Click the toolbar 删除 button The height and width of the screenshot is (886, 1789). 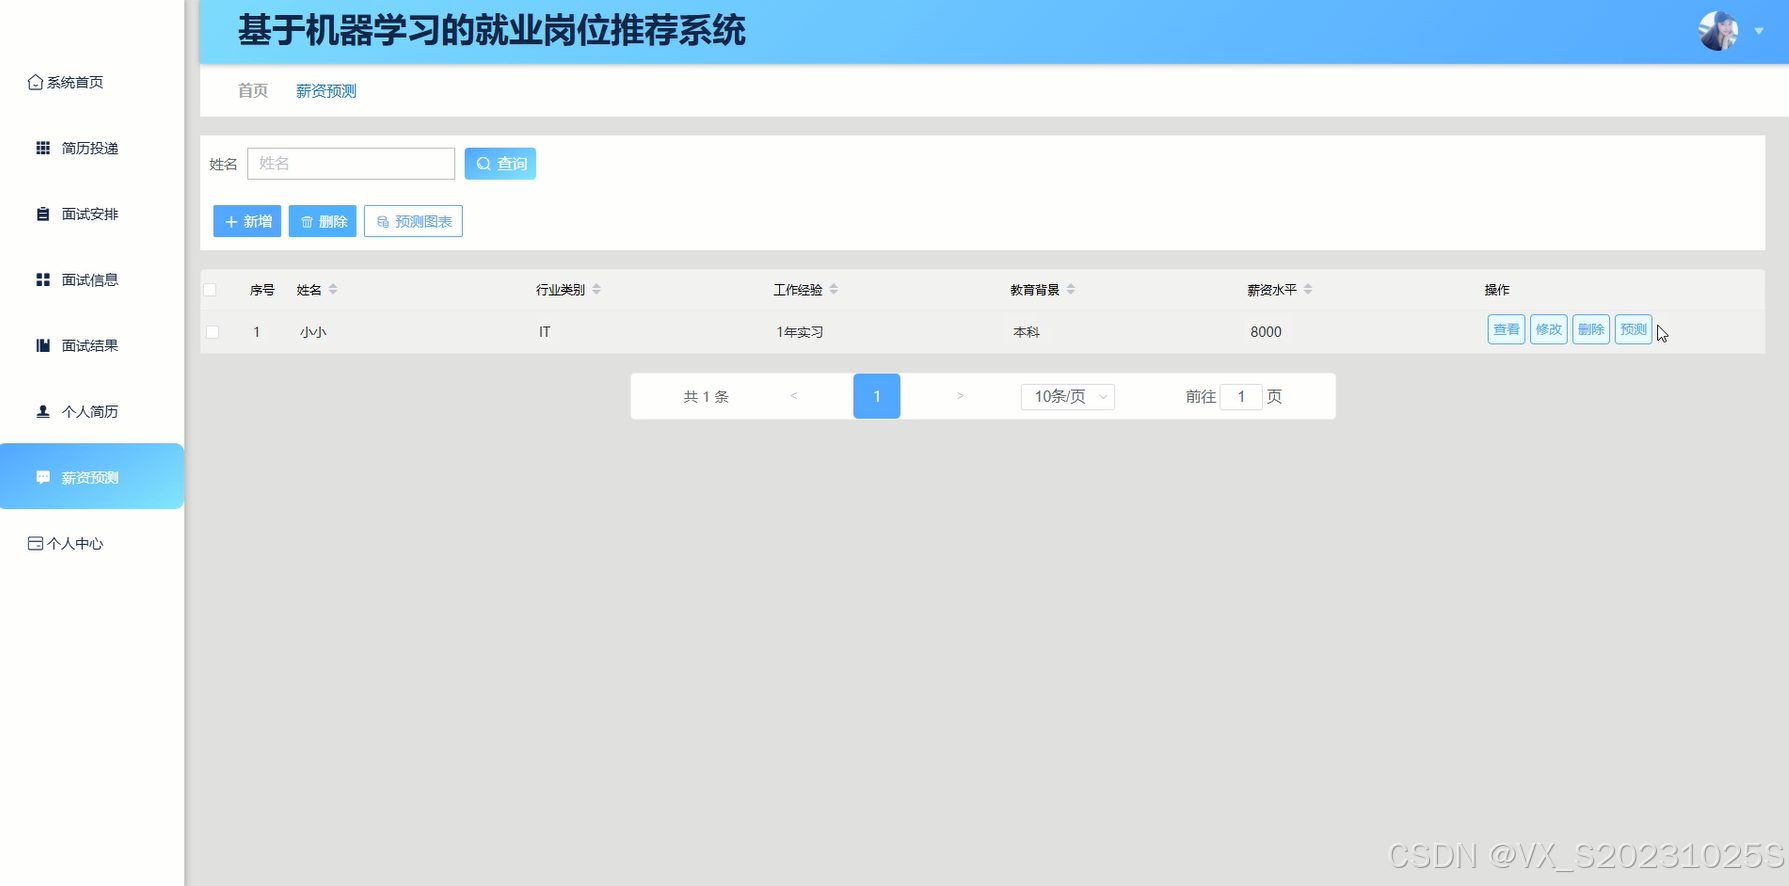pos(323,221)
